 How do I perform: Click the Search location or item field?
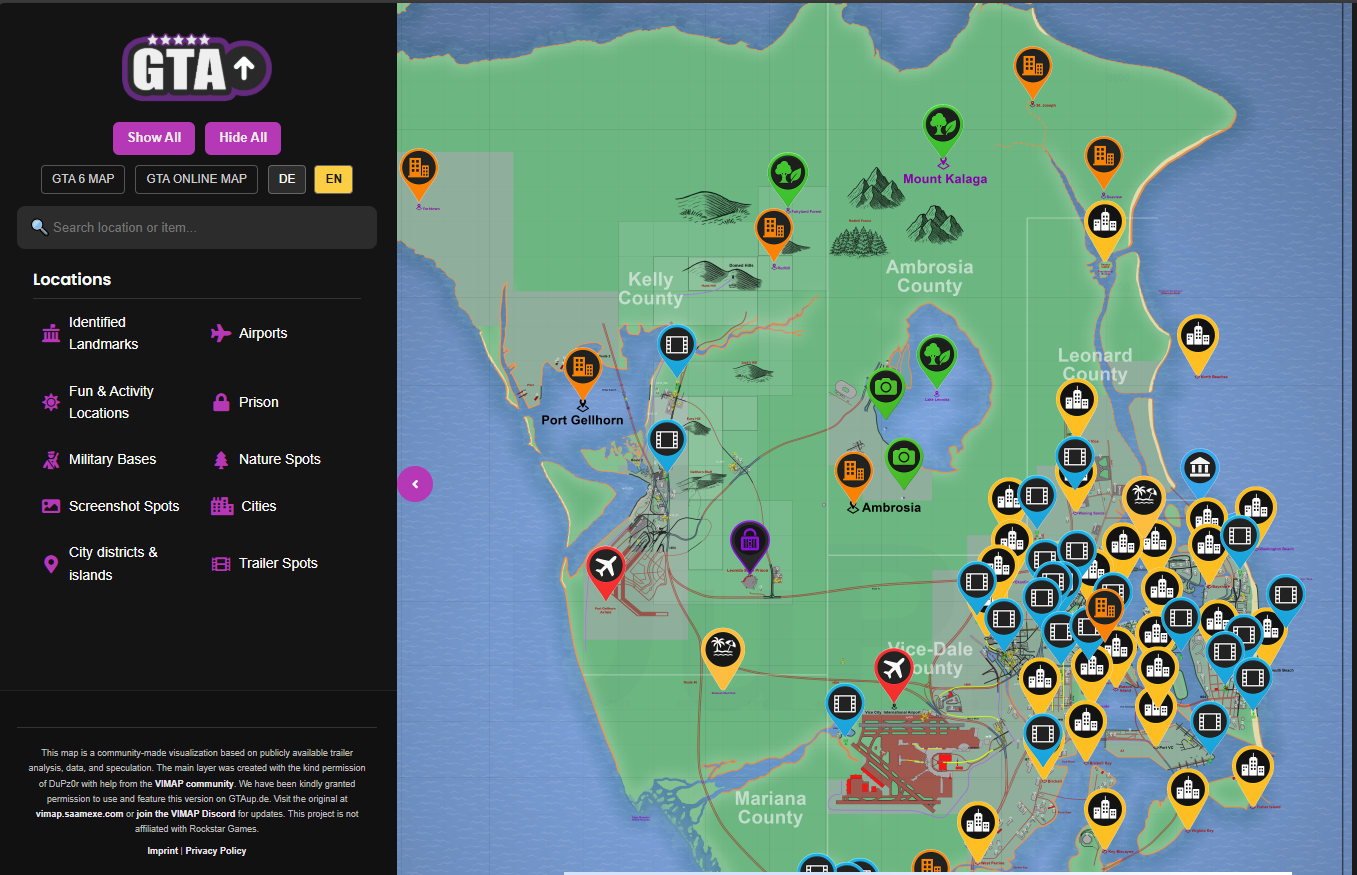[x=197, y=227]
